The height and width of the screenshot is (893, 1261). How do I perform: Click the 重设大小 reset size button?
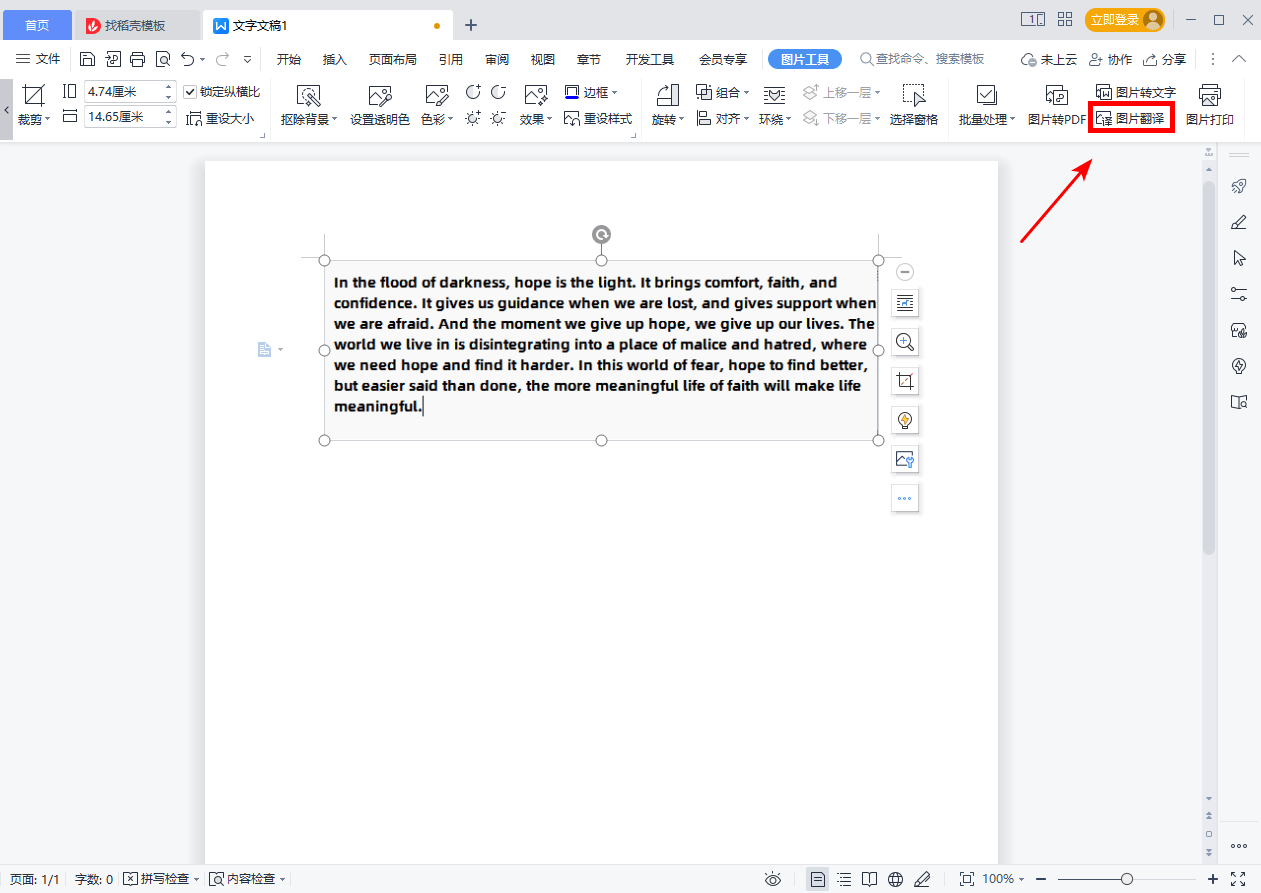click(x=220, y=119)
